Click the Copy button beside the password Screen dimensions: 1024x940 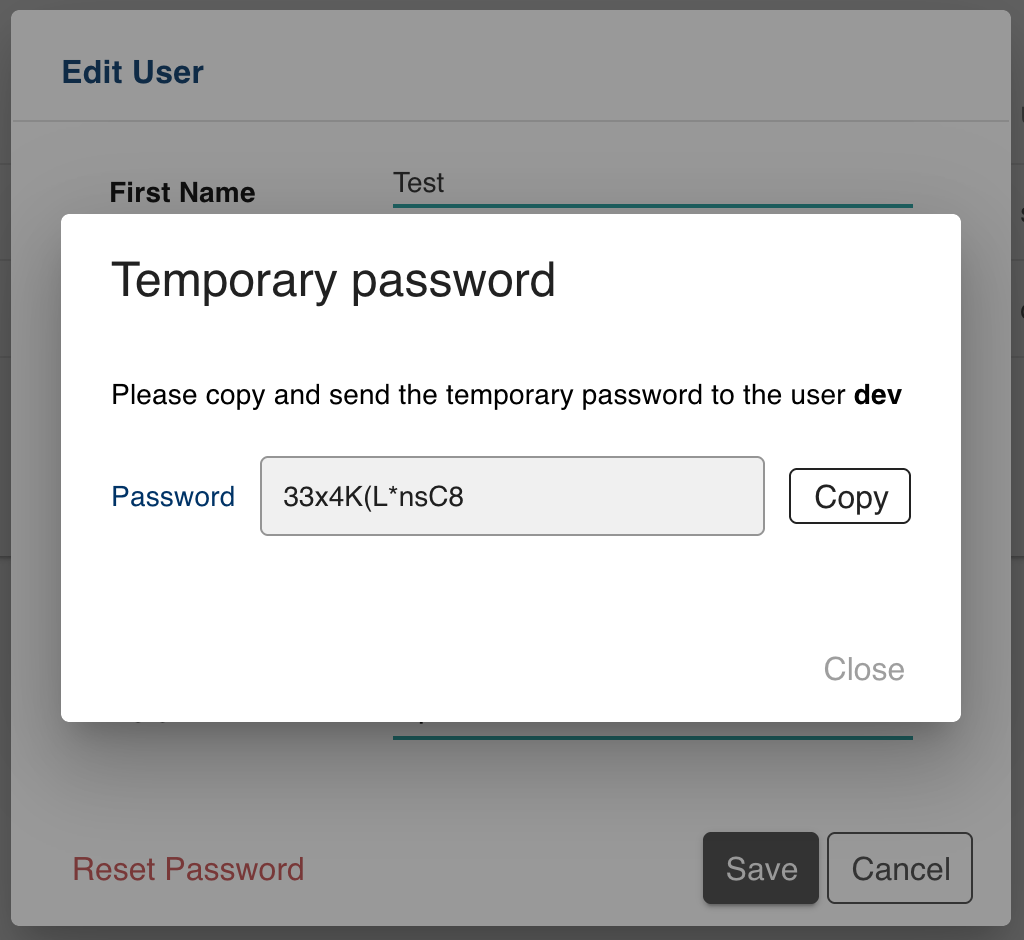849,496
